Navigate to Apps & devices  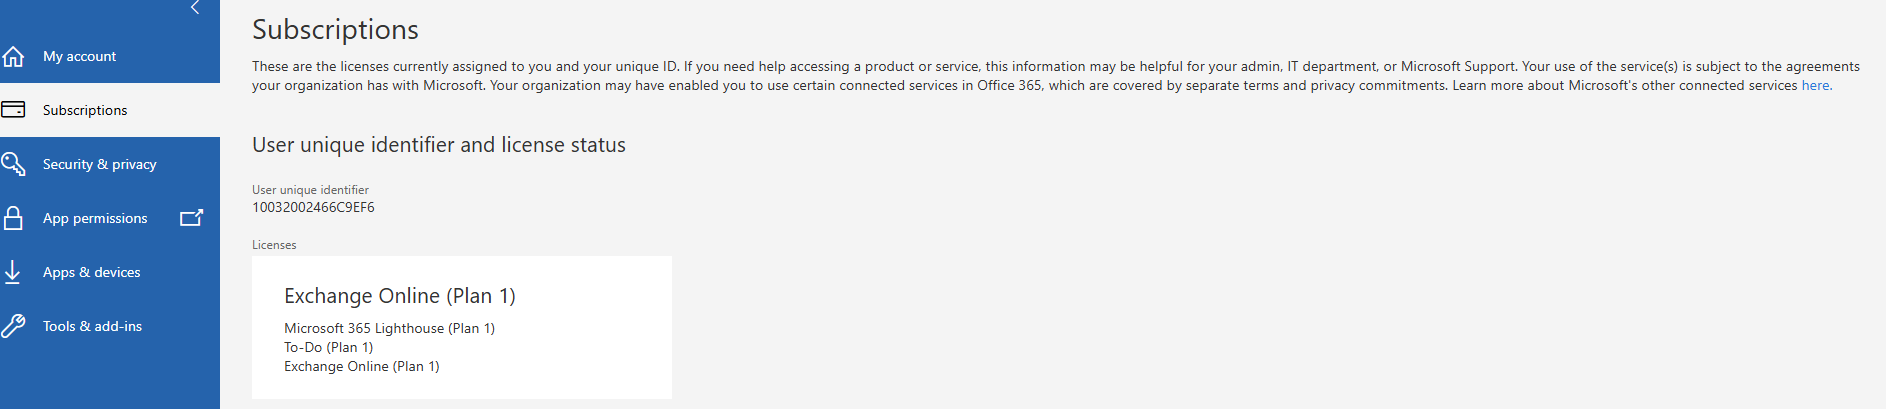pos(91,272)
